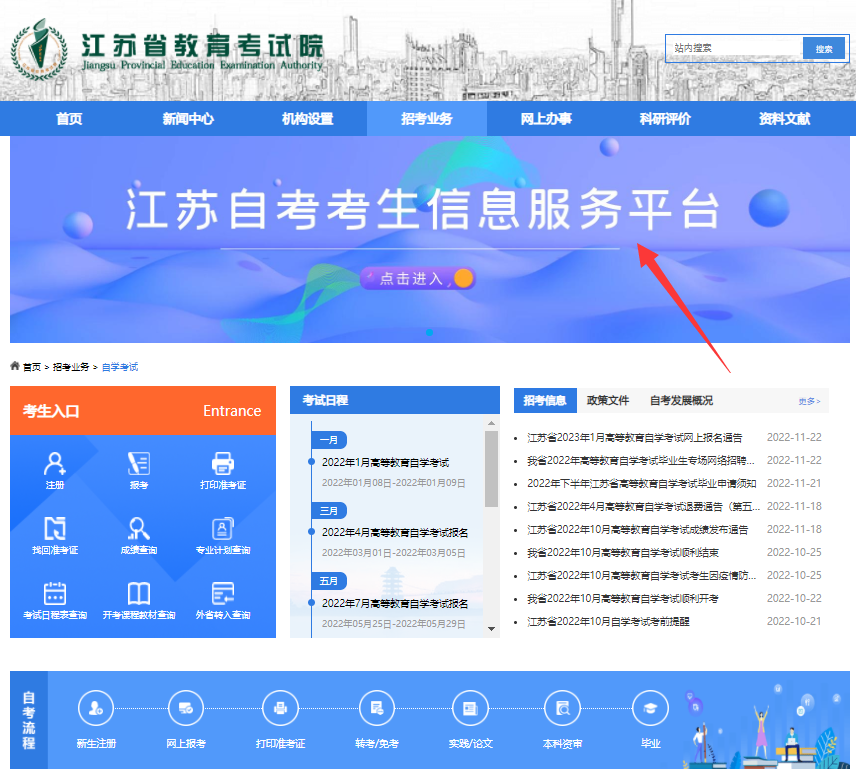
Task: Open 江苏省2022年10月自学考试考前提醒
Action: click(x=608, y=621)
